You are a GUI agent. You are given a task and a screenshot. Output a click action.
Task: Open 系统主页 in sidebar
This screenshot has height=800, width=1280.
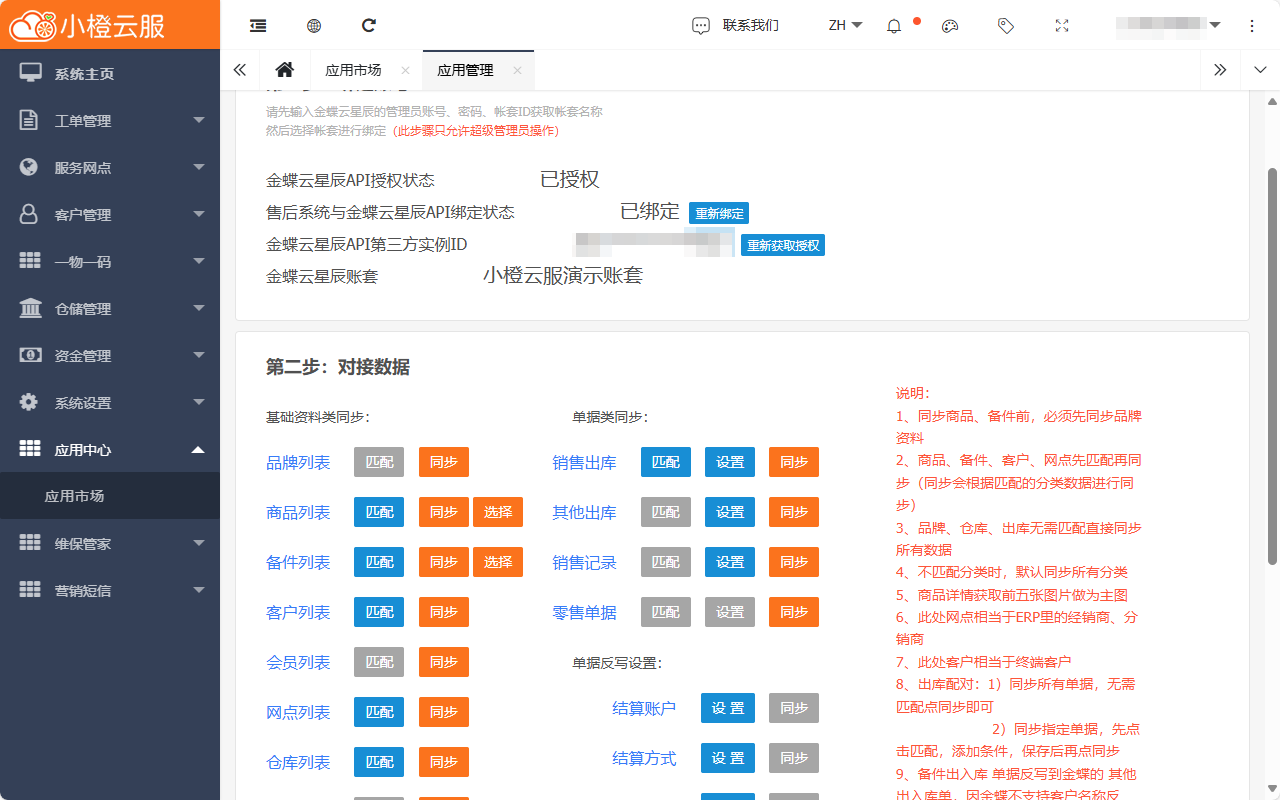(110, 73)
